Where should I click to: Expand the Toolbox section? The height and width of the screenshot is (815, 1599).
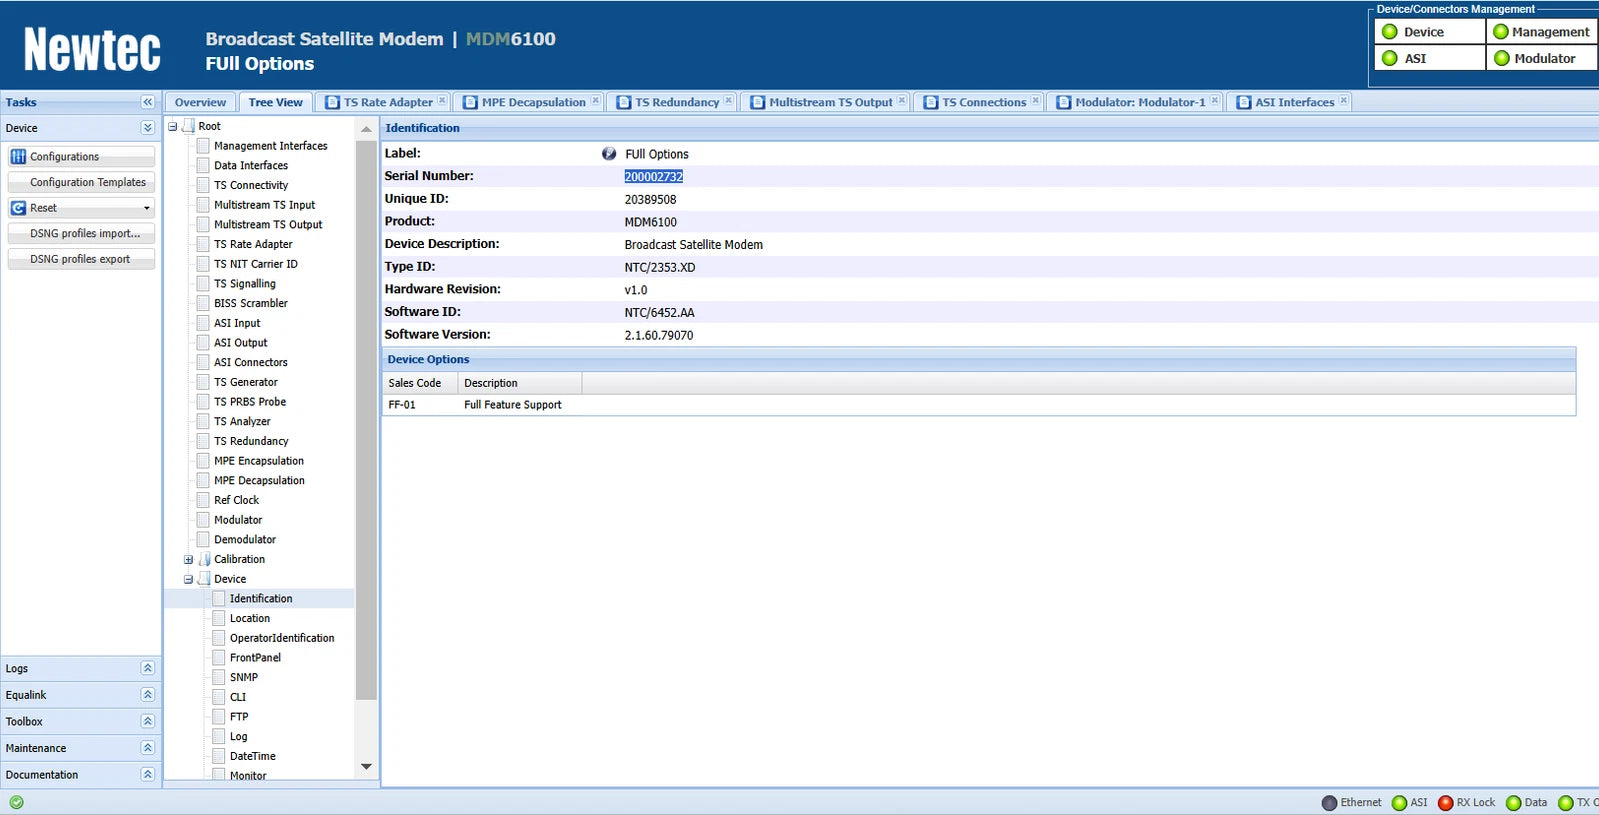tap(148, 721)
